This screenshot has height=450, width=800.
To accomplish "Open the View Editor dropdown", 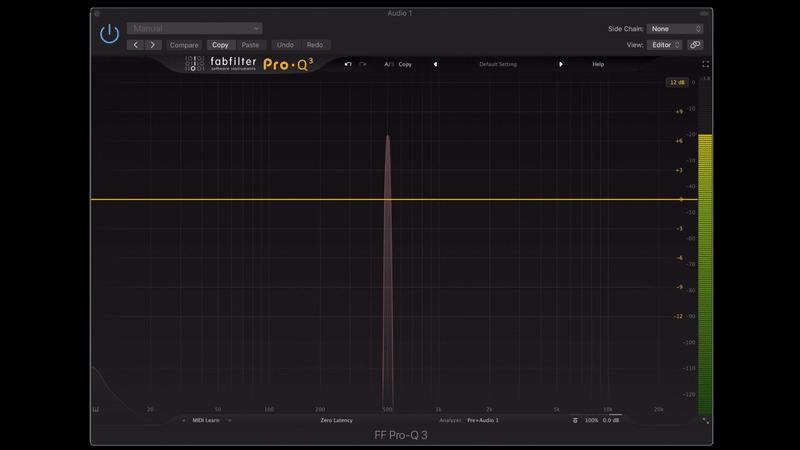I will click(x=664, y=45).
